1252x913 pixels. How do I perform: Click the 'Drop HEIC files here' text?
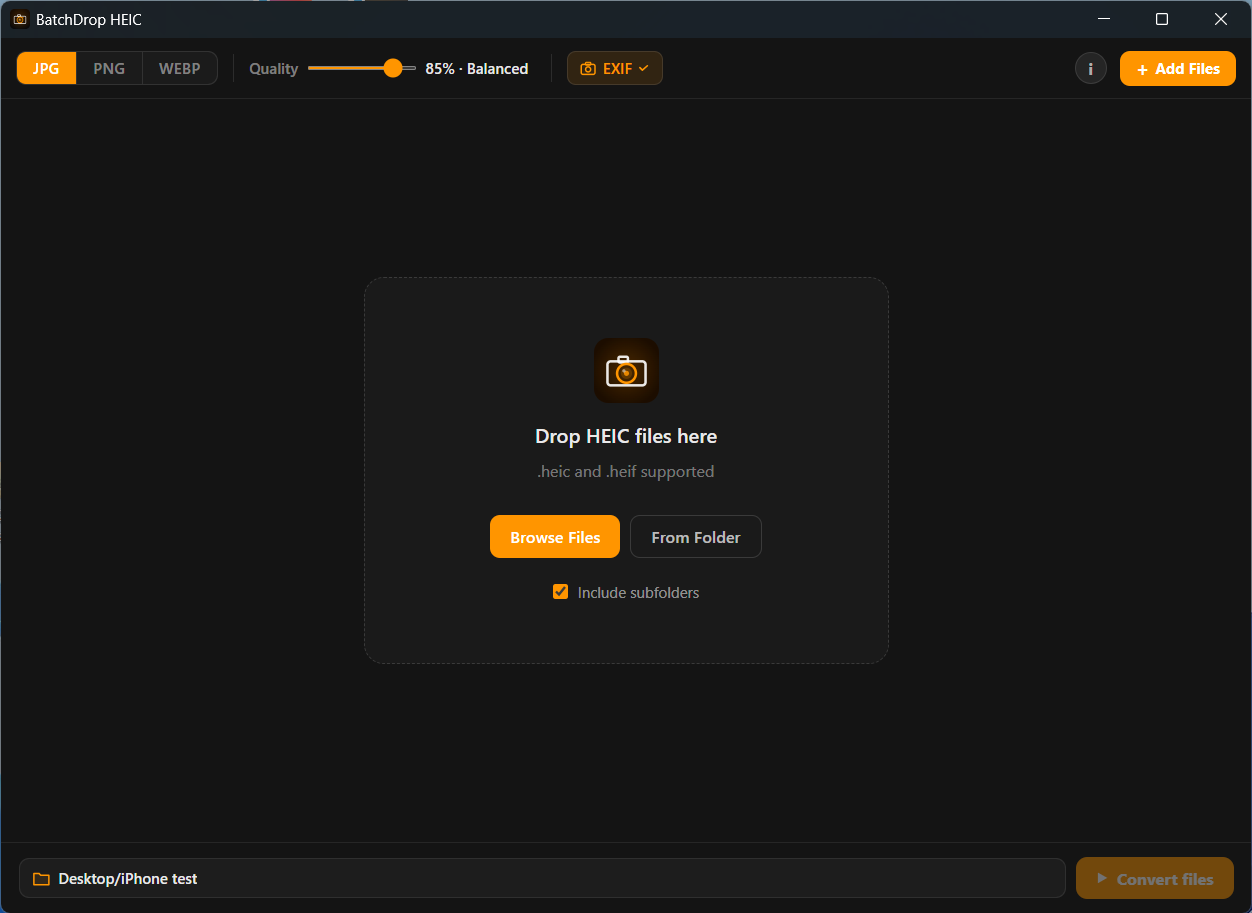pos(626,436)
